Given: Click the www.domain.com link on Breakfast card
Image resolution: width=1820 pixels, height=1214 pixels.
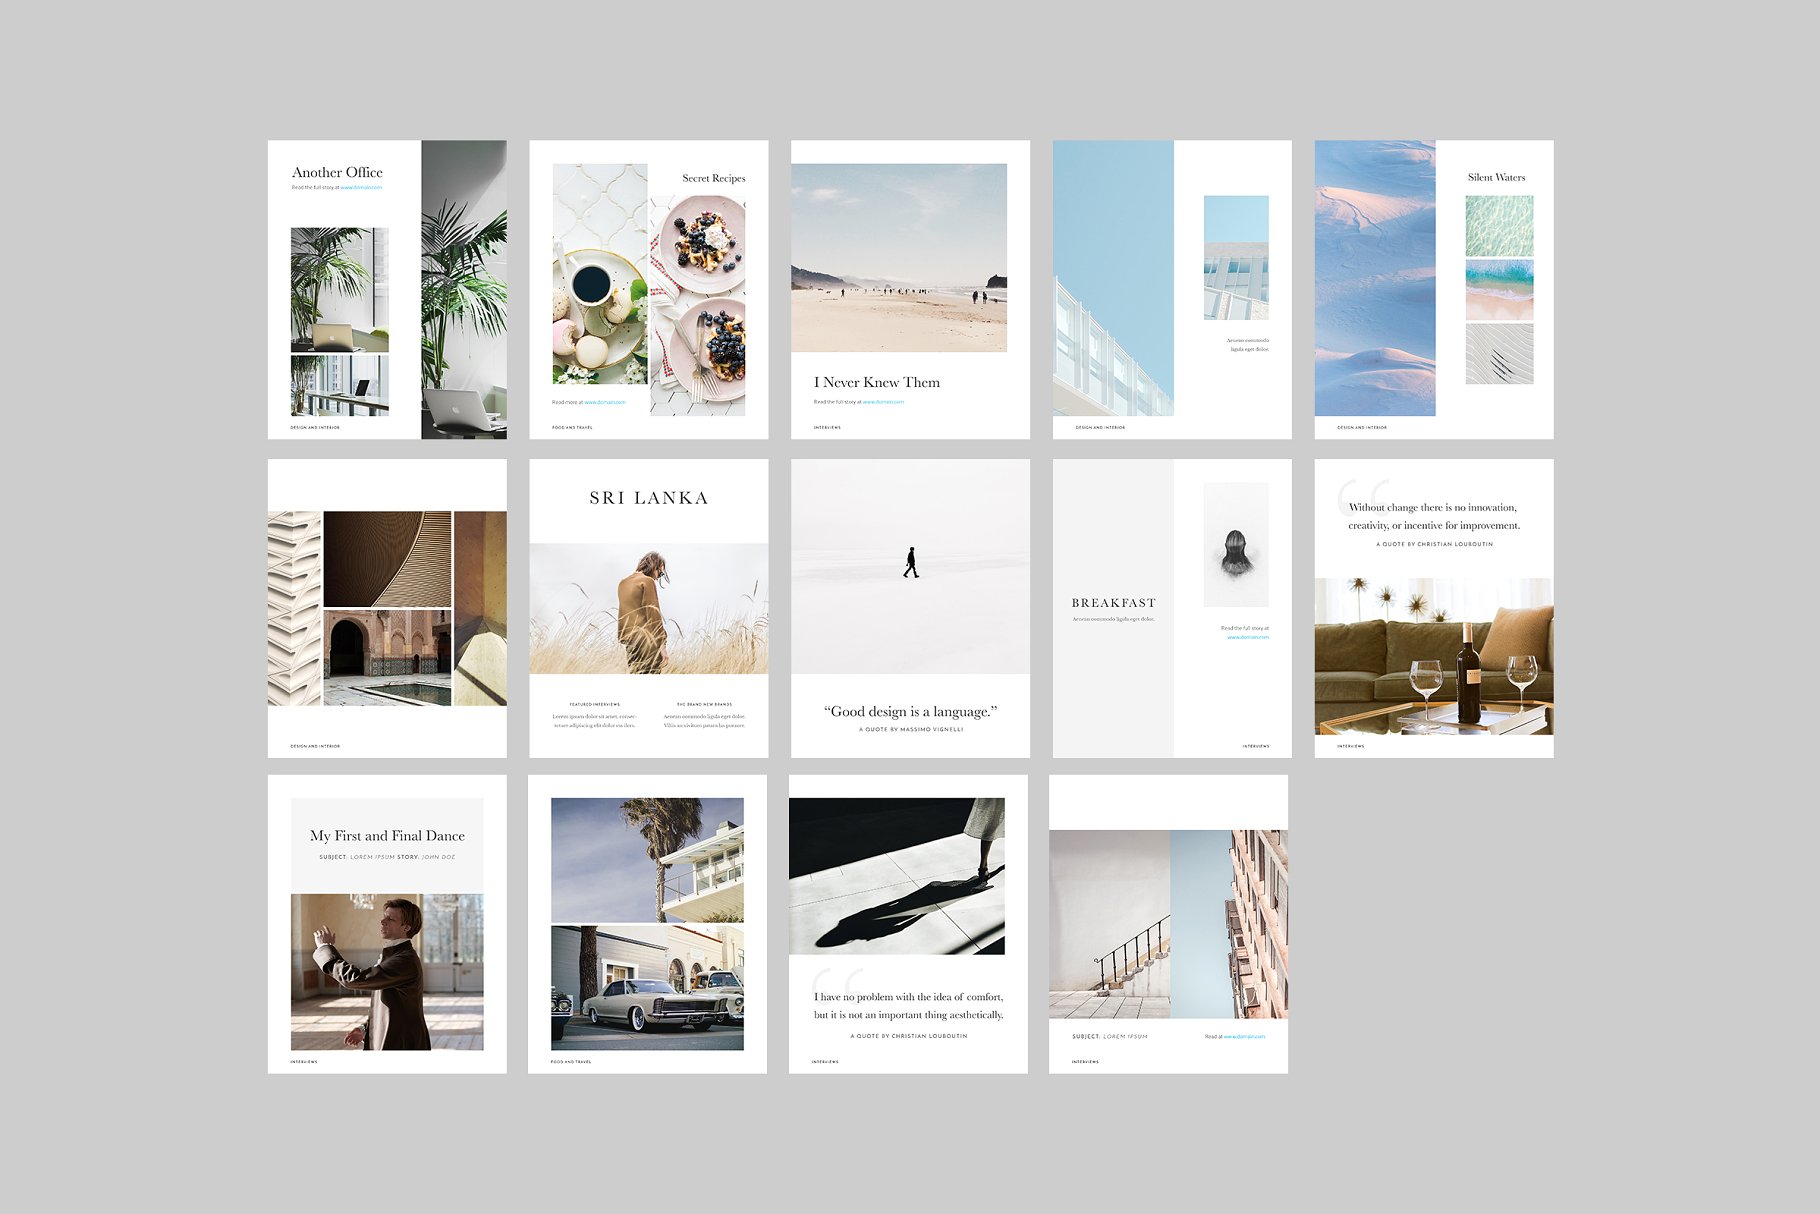Looking at the screenshot, I should (x=1247, y=637).
